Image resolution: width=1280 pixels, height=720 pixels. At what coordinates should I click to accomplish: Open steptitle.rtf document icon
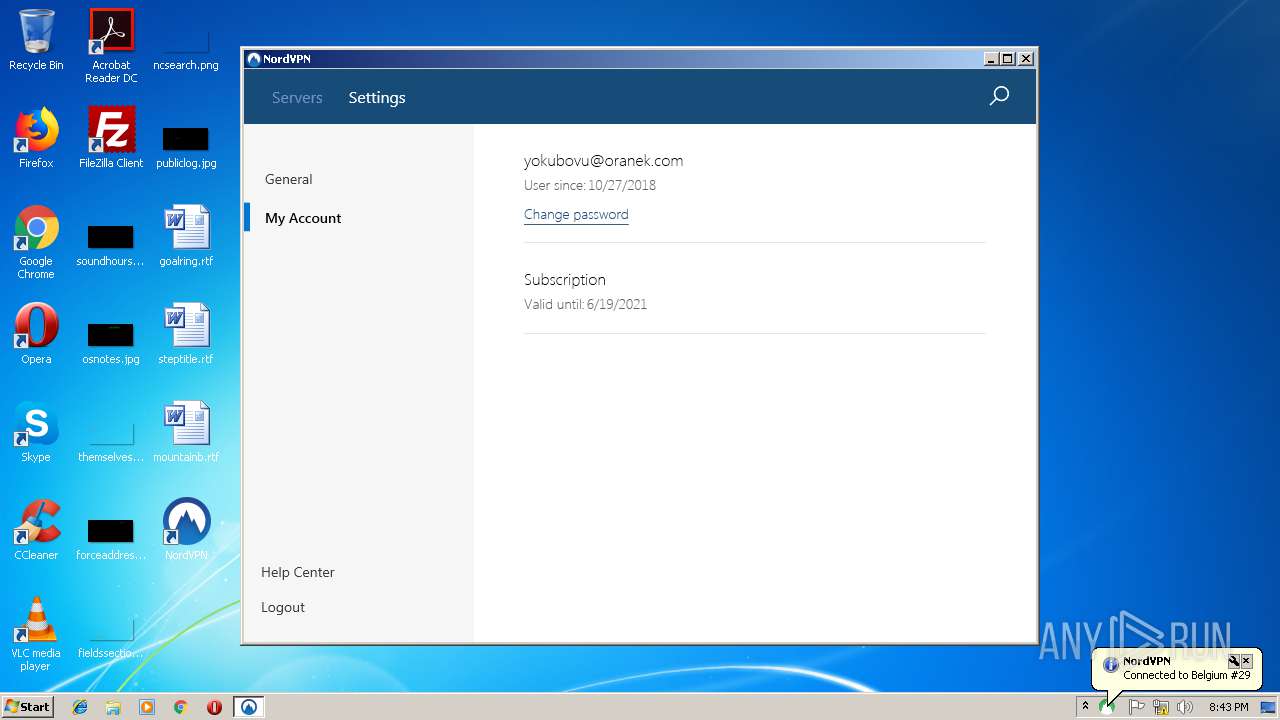pos(186,334)
